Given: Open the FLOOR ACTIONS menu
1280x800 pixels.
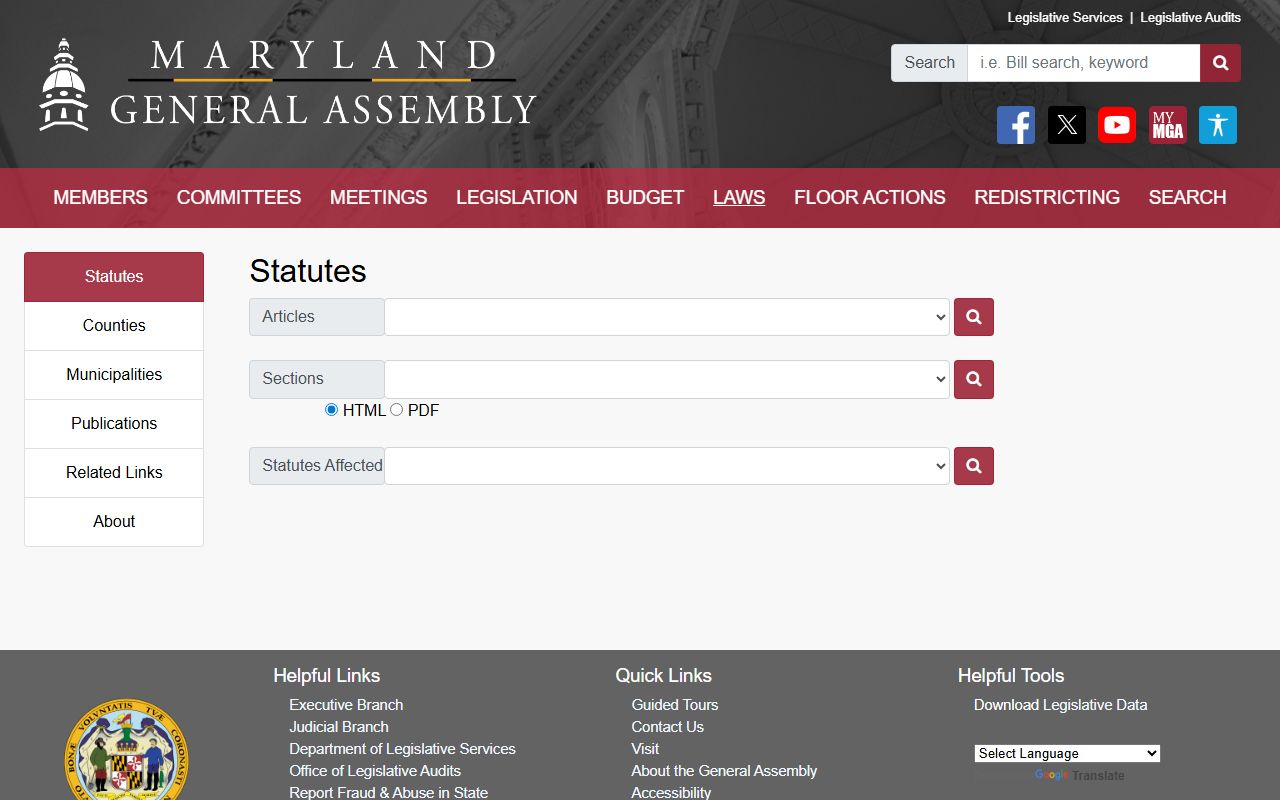Looking at the screenshot, I should [870, 197].
